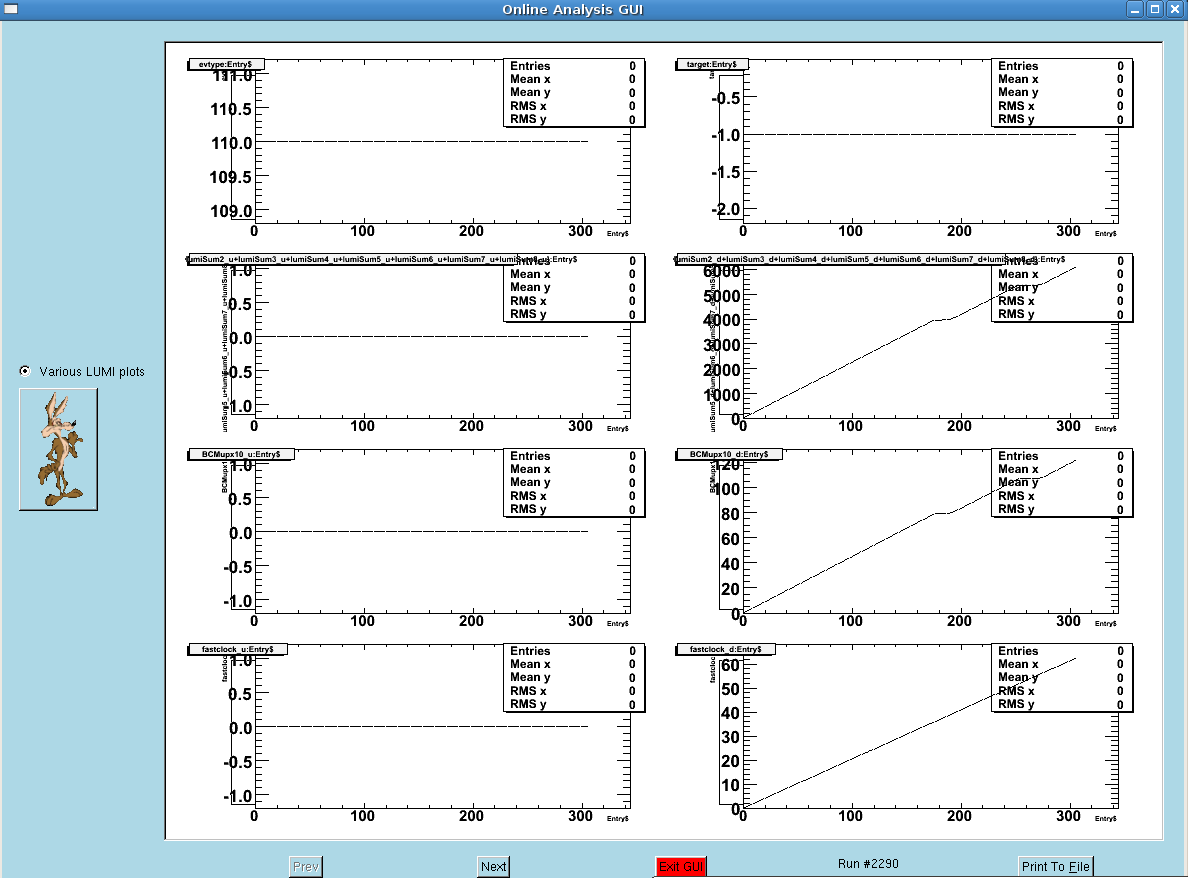
Task: Click Print To File button
Action: (1055, 867)
